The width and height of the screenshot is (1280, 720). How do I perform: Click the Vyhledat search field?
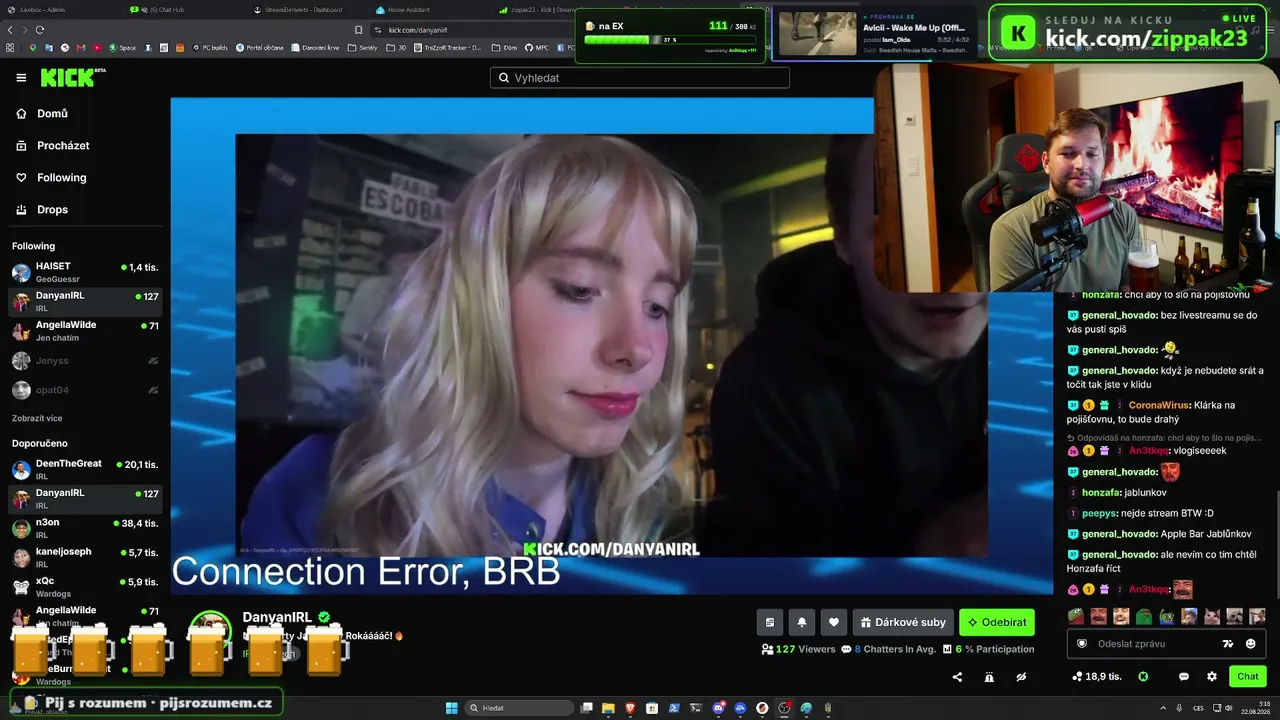click(x=640, y=78)
